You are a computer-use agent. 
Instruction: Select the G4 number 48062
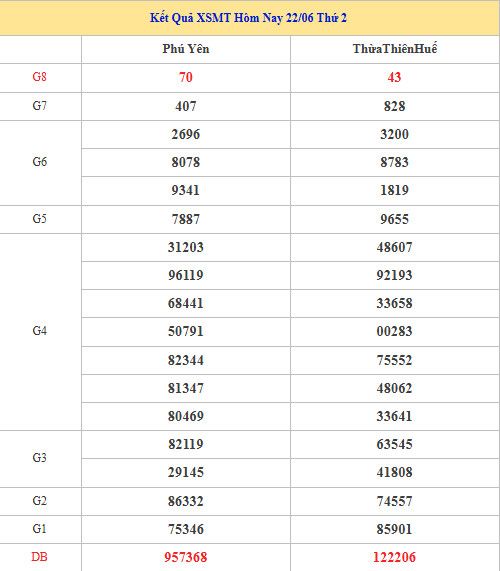[394, 388]
